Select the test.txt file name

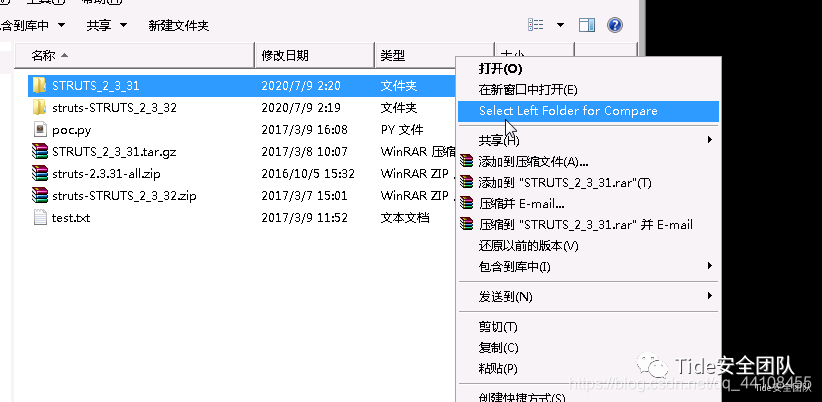[x=71, y=218]
